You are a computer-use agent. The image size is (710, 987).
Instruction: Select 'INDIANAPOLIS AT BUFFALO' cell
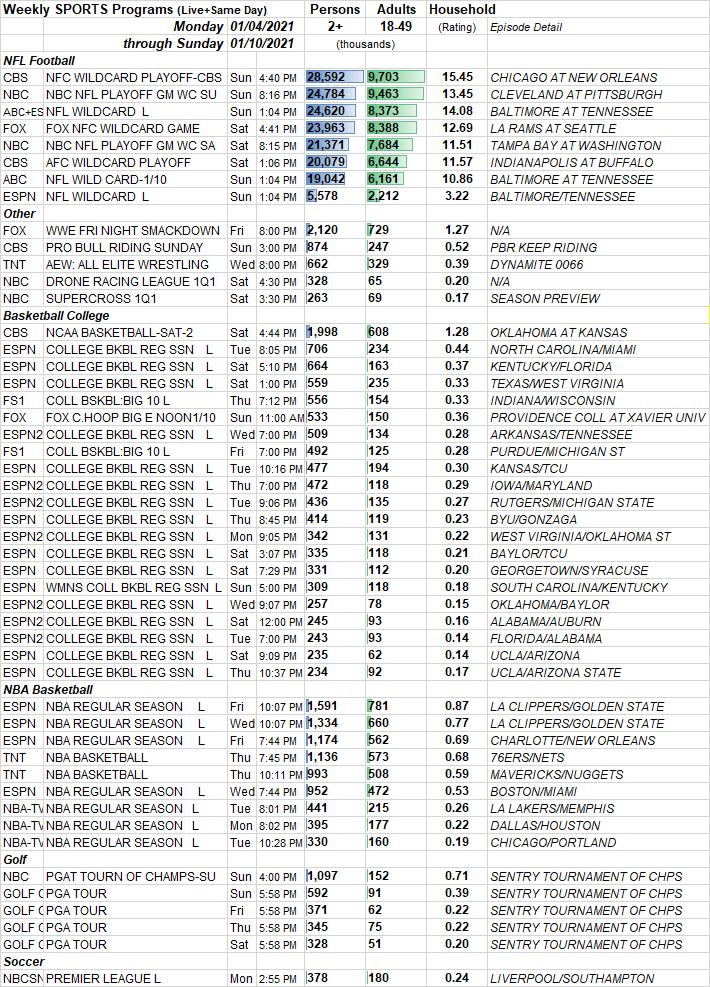(x=572, y=162)
